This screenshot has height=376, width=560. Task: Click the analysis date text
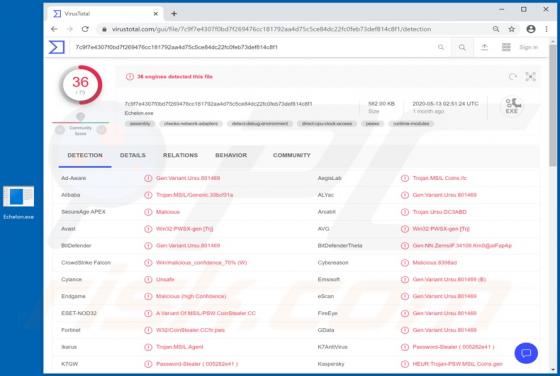(x=445, y=104)
